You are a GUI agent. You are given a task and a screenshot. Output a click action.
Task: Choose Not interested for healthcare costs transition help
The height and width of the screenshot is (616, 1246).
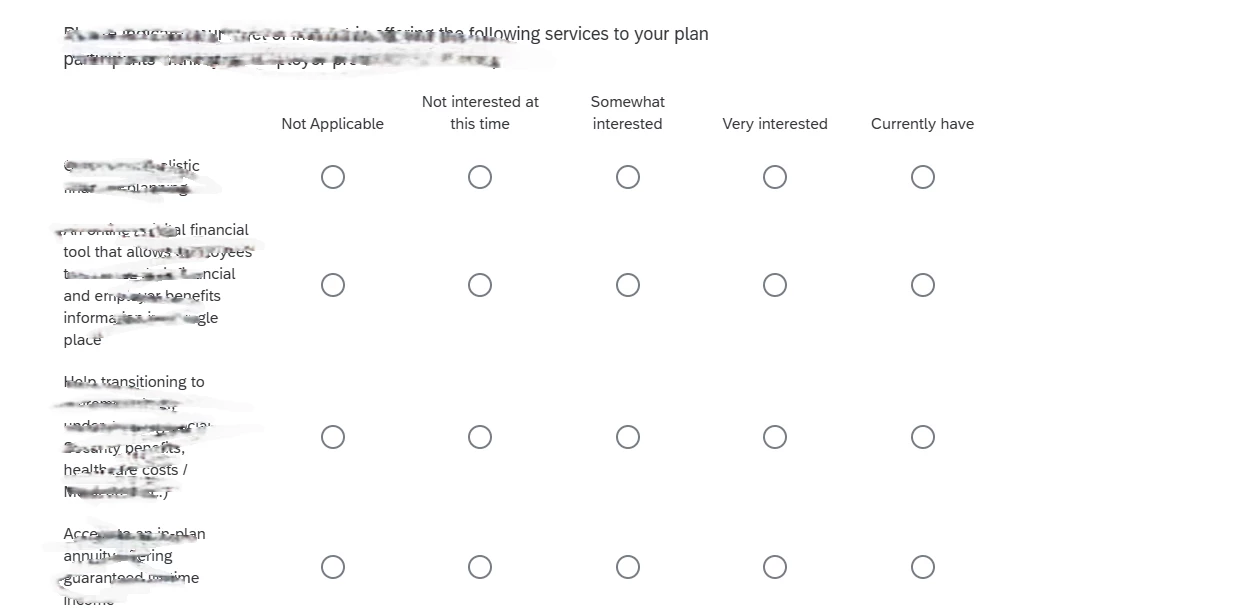[x=480, y=437]
